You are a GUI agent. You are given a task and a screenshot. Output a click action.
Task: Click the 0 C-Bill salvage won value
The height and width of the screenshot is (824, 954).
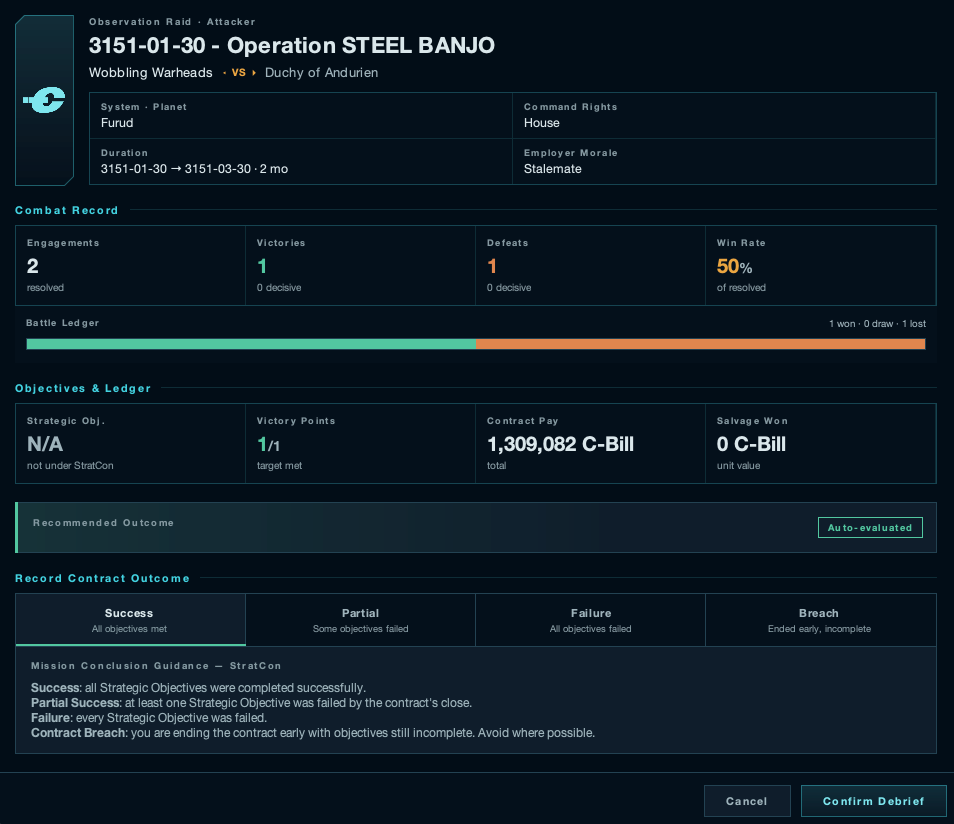[751, 444]
